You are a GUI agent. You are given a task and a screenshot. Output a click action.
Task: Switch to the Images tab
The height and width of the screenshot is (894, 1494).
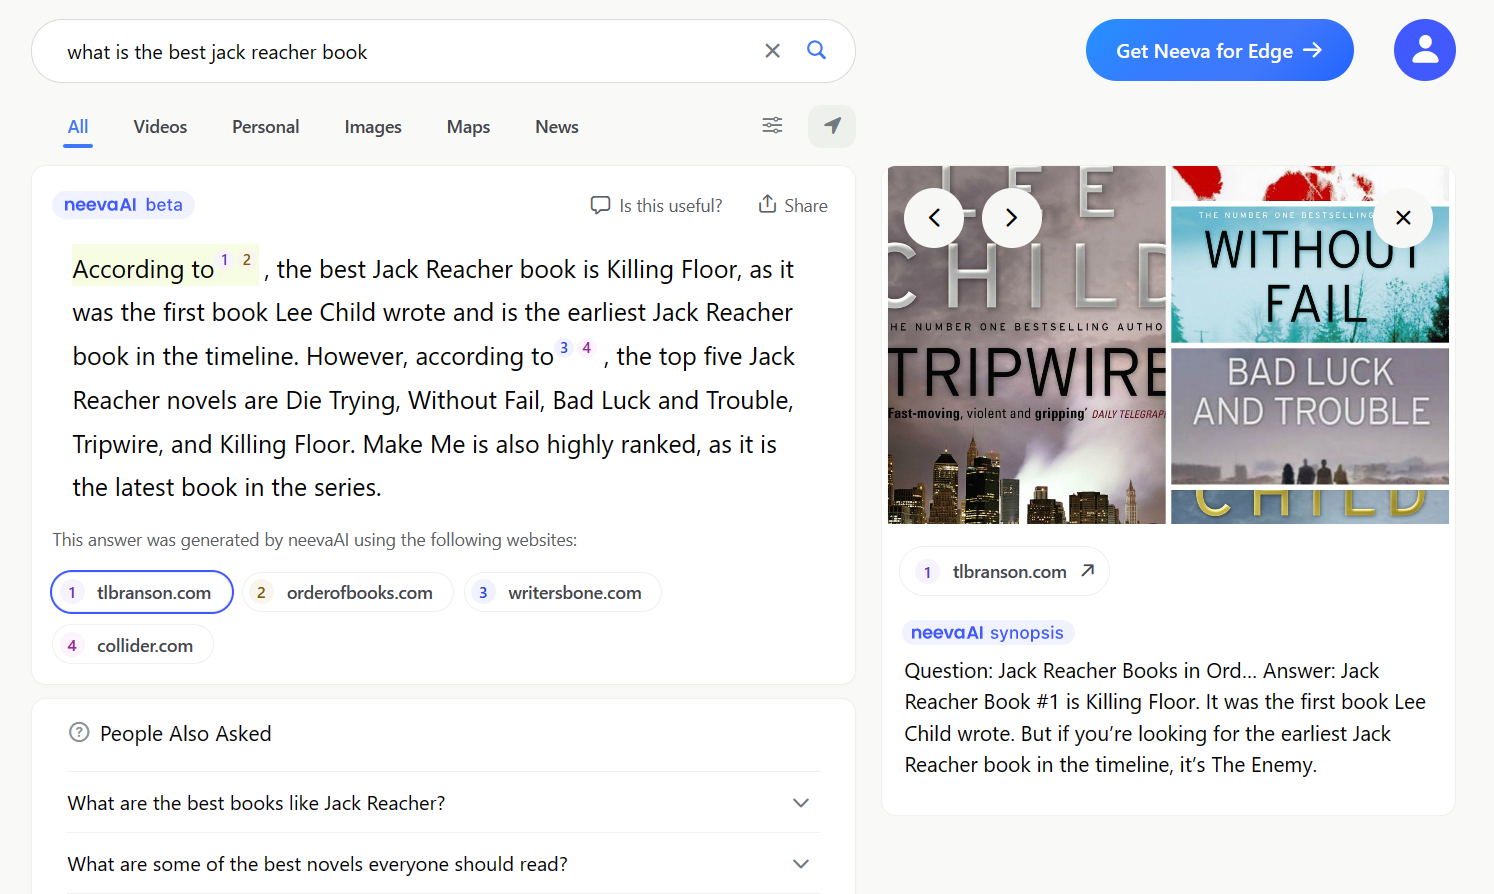[373, 127]
